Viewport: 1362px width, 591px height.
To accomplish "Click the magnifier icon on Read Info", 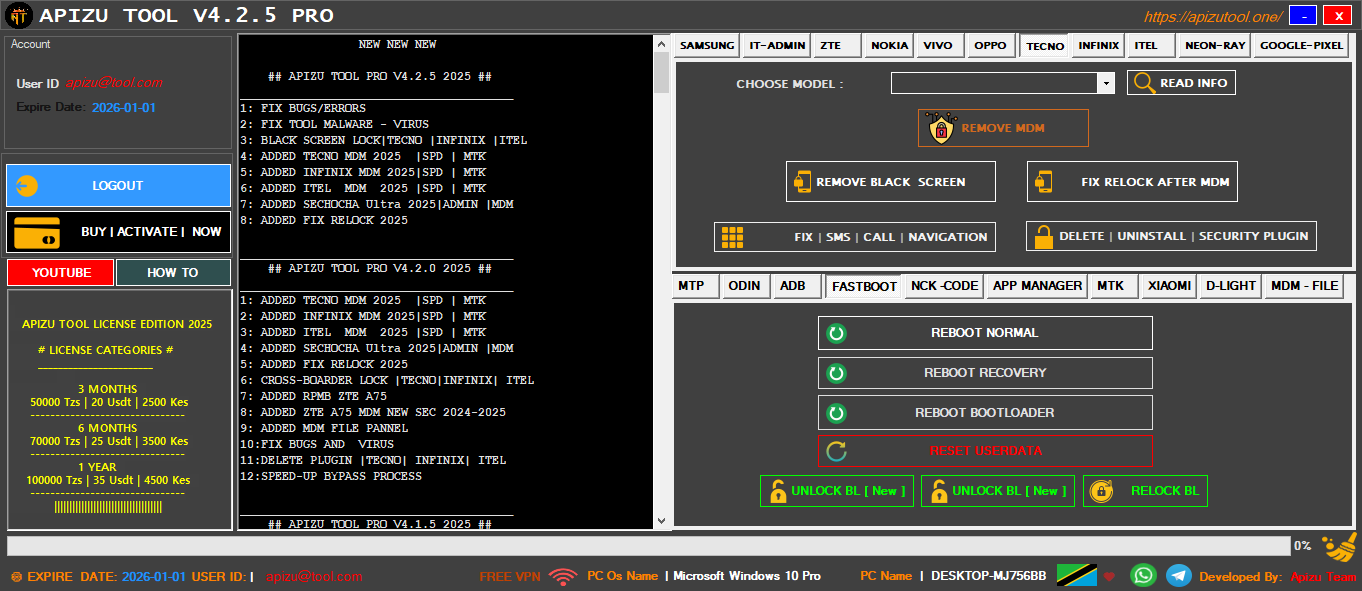I will [1144, 83].
